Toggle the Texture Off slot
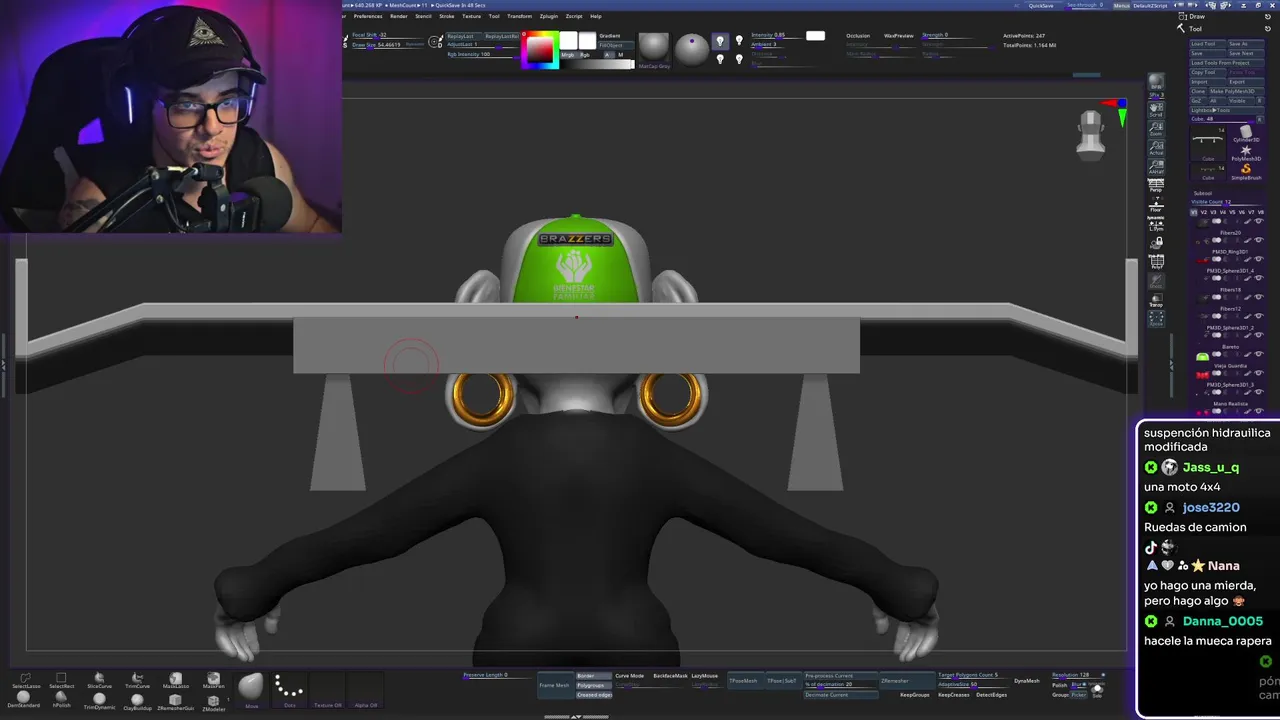 (327, 690)
